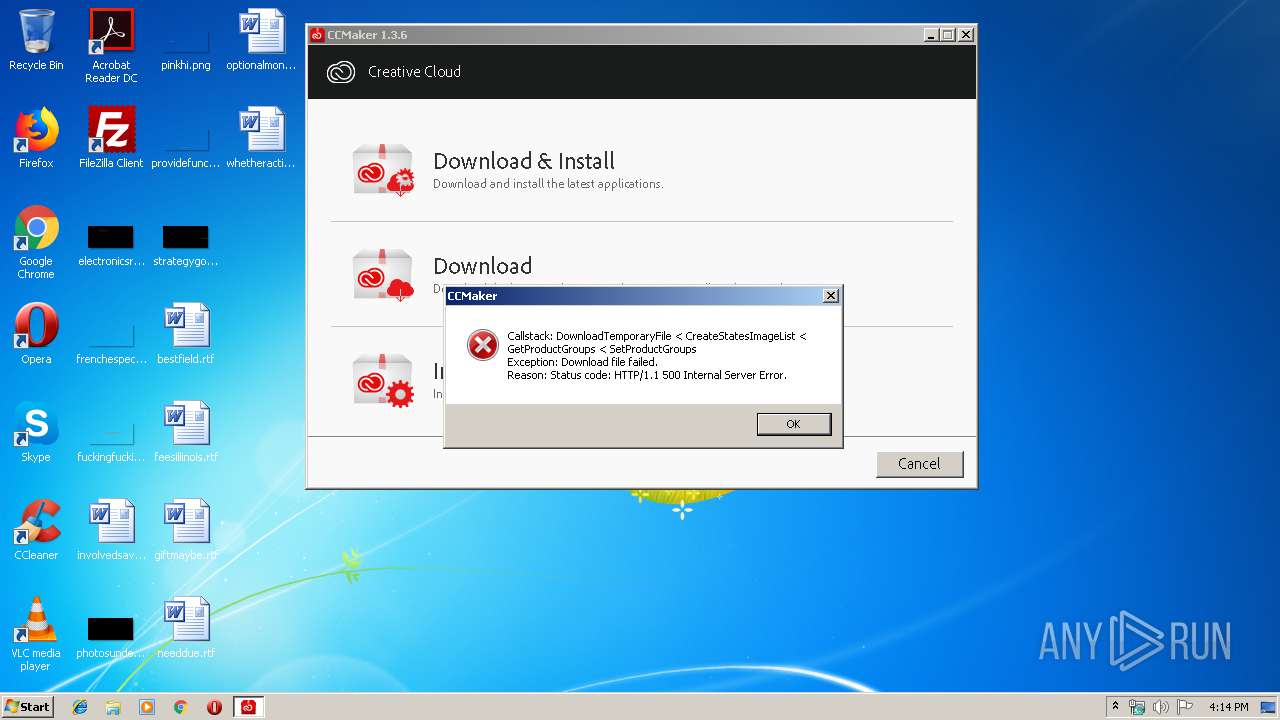The height and width of the screenshot is (720, 1280).
Task: Open Chrome from the taskbar
Action: point(181,707)
